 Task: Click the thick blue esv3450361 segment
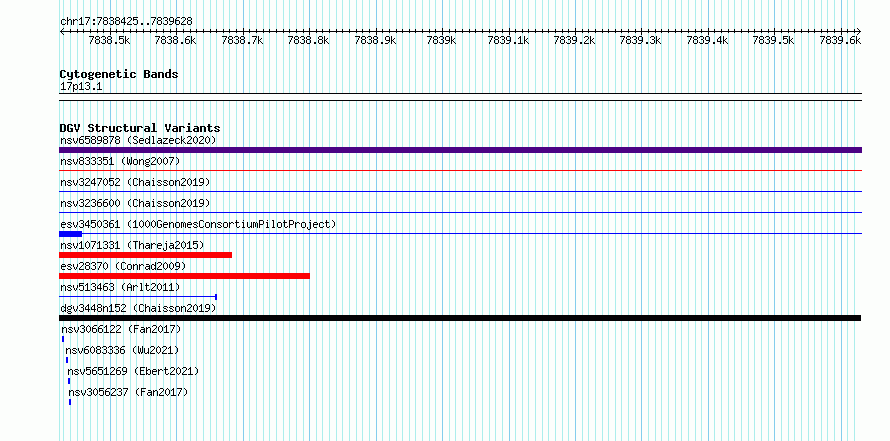point(70,234)
